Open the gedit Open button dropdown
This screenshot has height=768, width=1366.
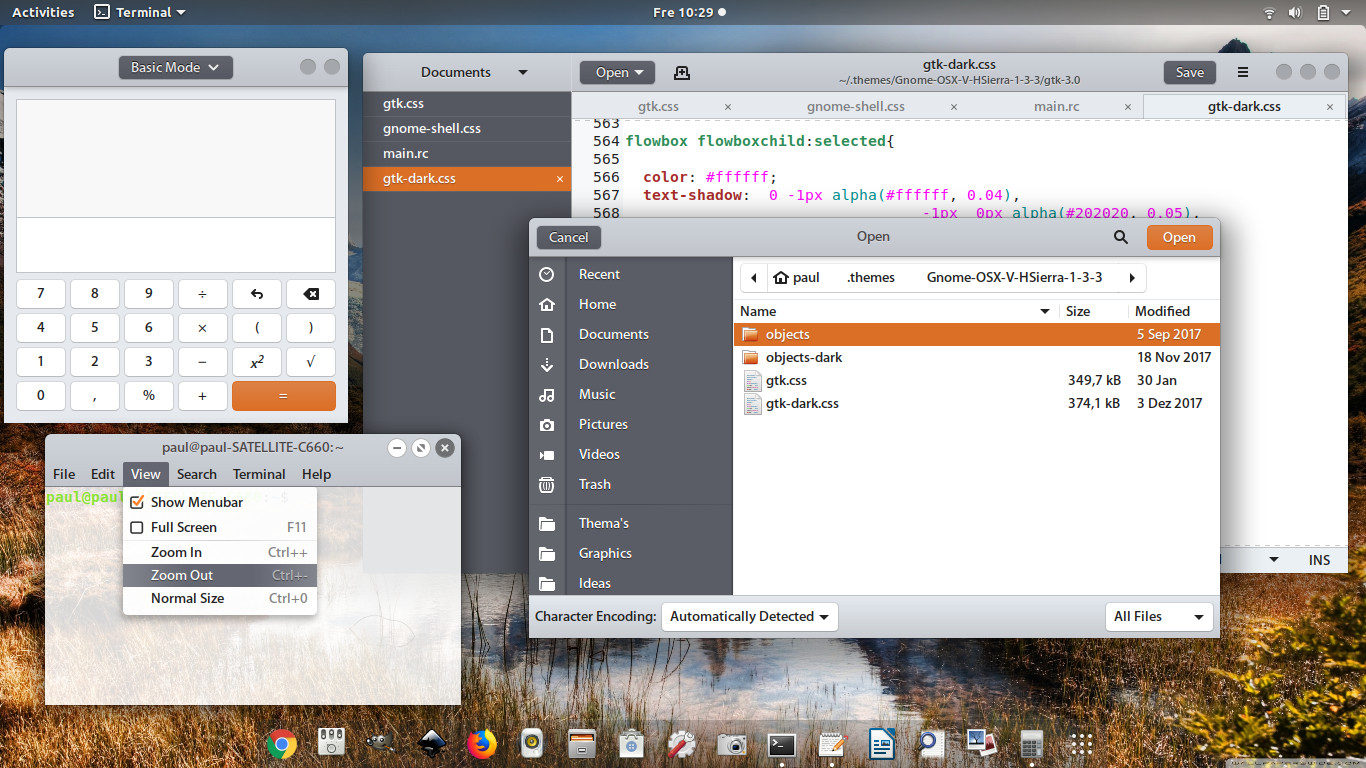(617, 72)
